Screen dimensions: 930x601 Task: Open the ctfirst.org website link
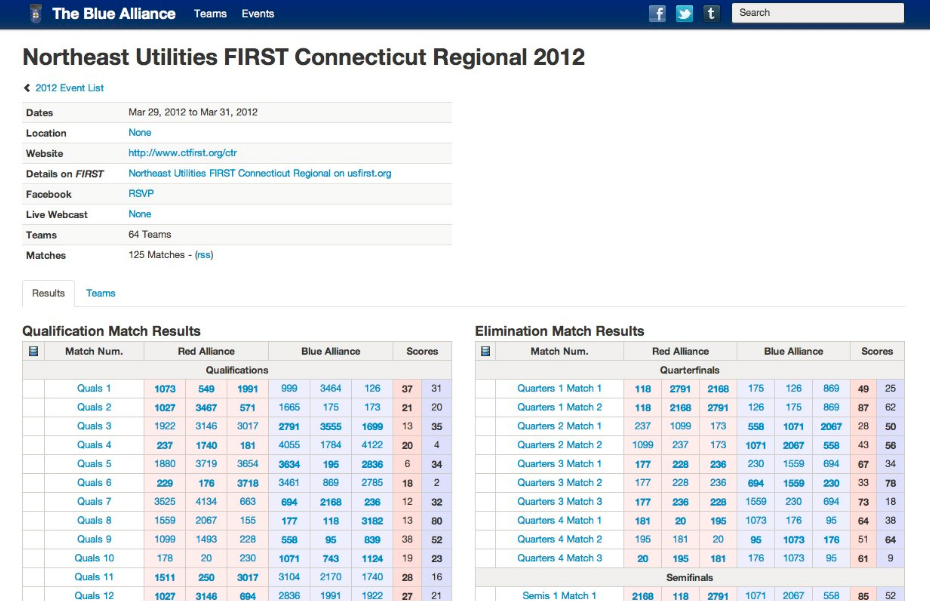click(x=182, y=153)
